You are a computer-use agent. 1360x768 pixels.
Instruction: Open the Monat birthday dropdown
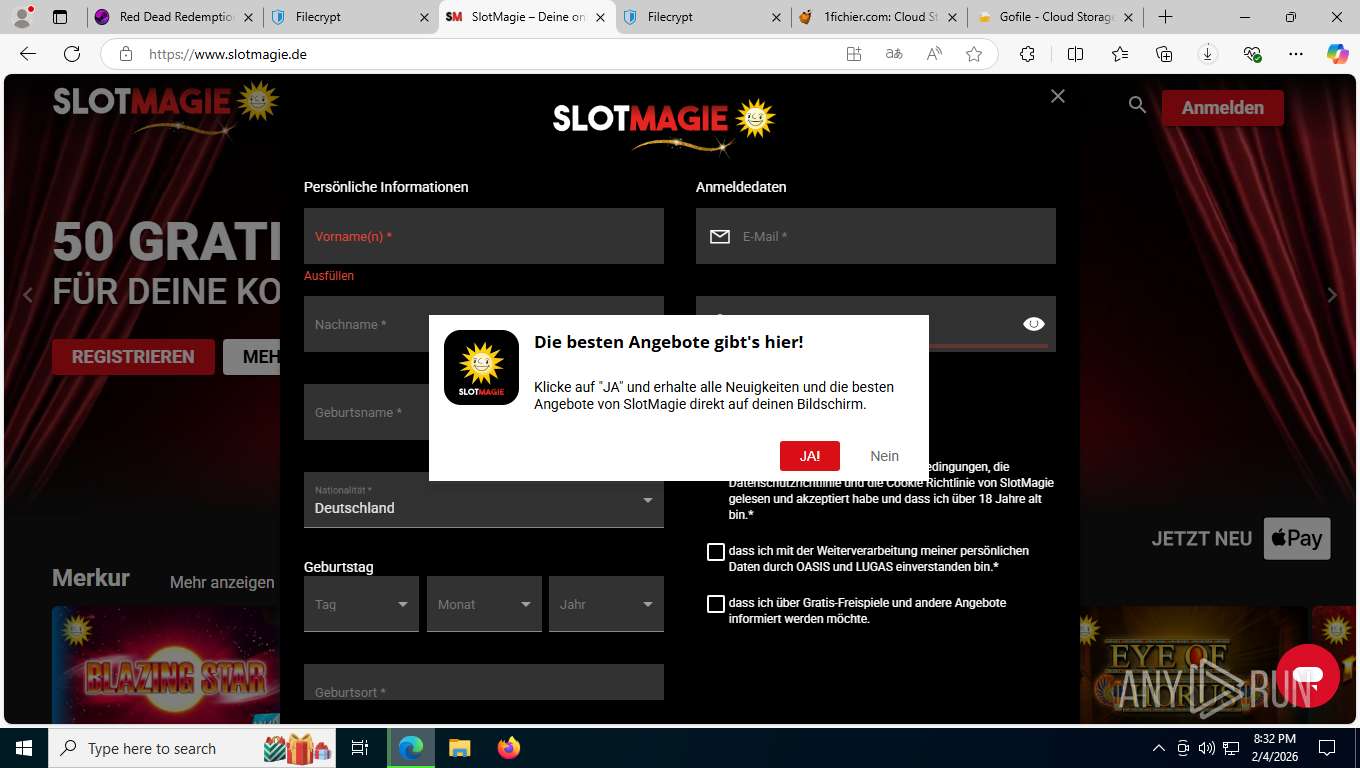(x=484, y=604)
